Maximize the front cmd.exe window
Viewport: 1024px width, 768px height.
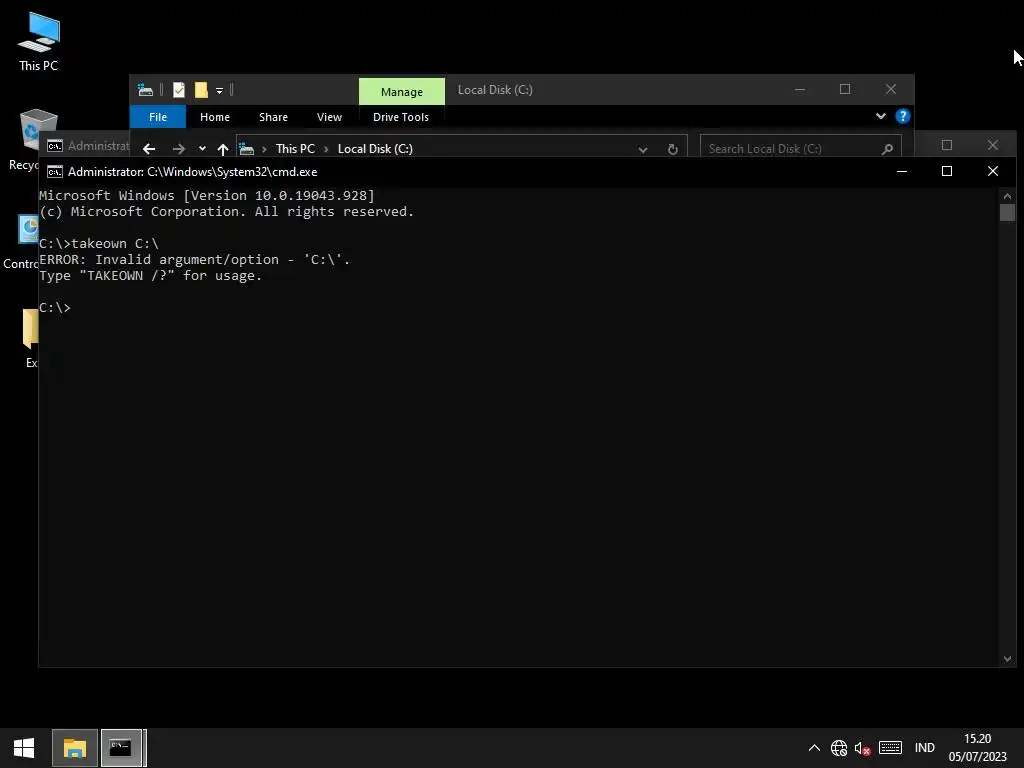947,171
